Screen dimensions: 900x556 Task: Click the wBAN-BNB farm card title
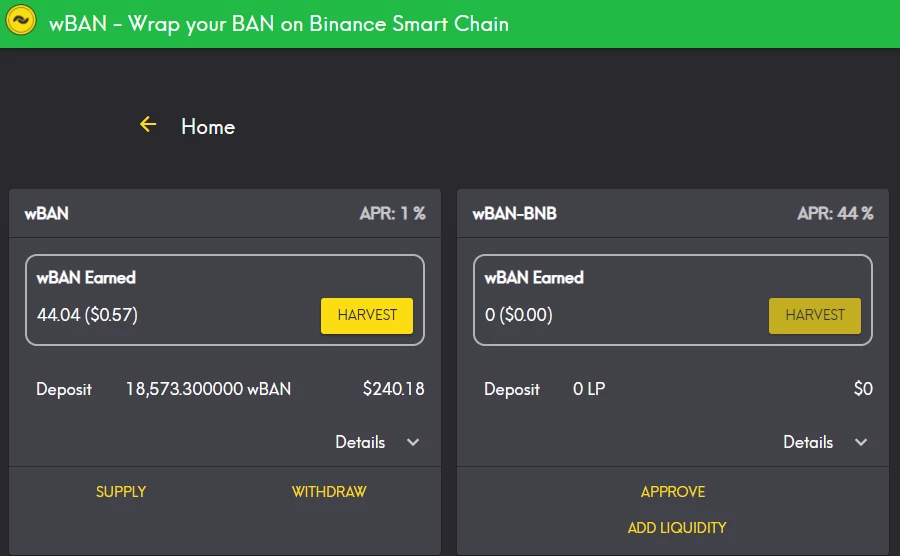click(514, 214)
